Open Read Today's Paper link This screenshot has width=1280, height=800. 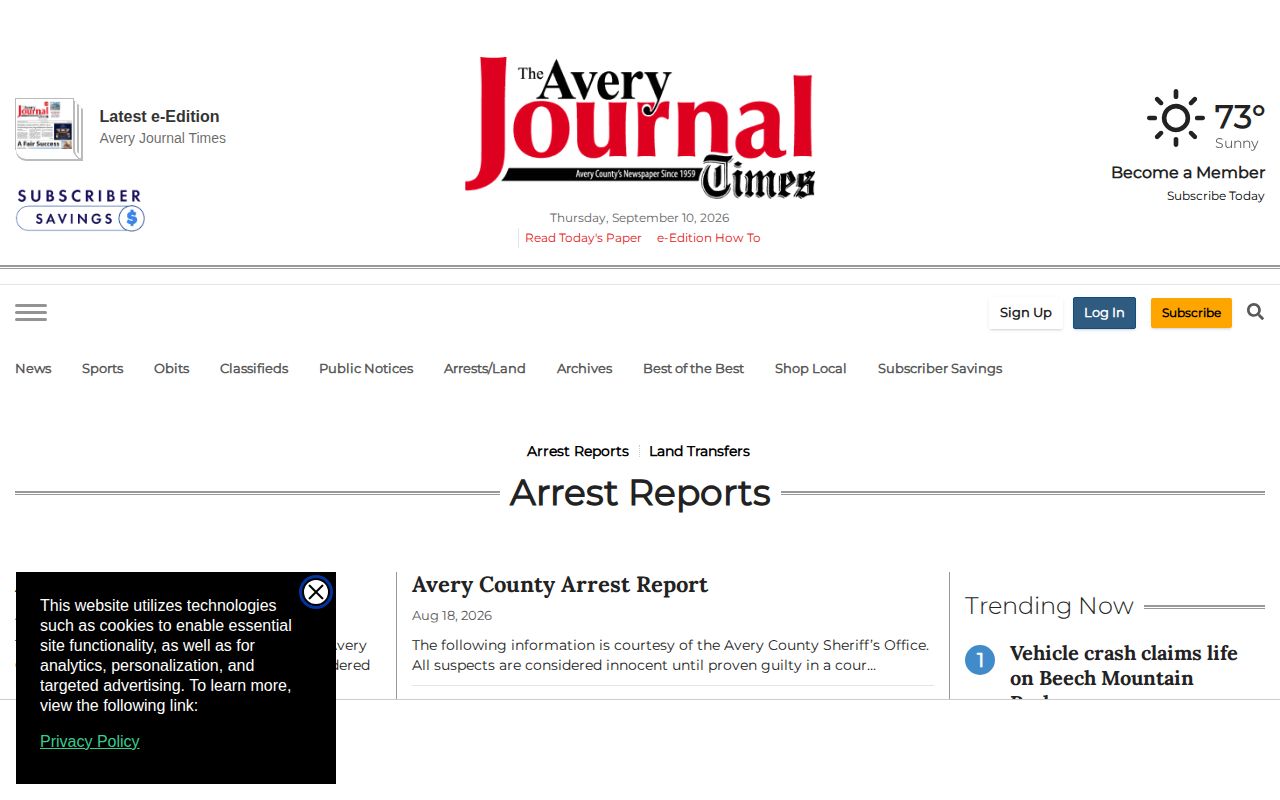pyautogui.click(x=583, y=238)
